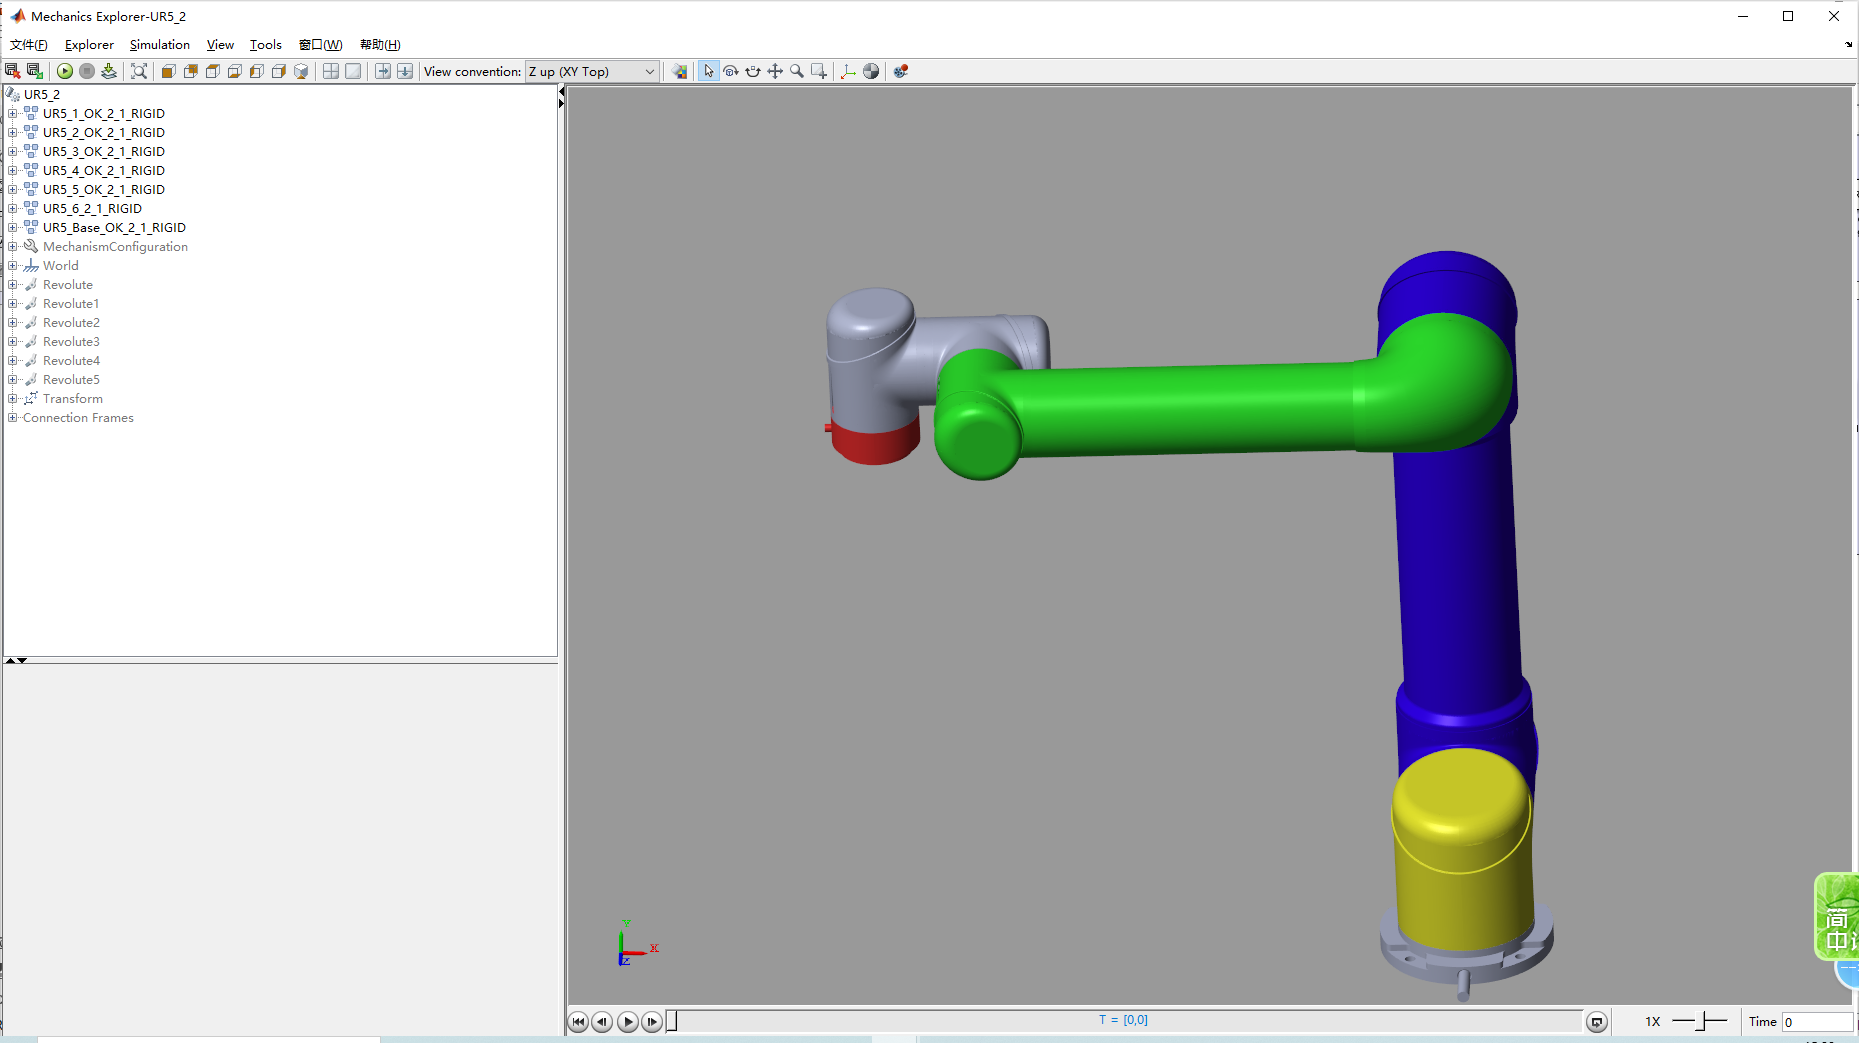Activate the Pan tool icon
The width and height of the screenshot is (1859, 1043).
point(775,71)
